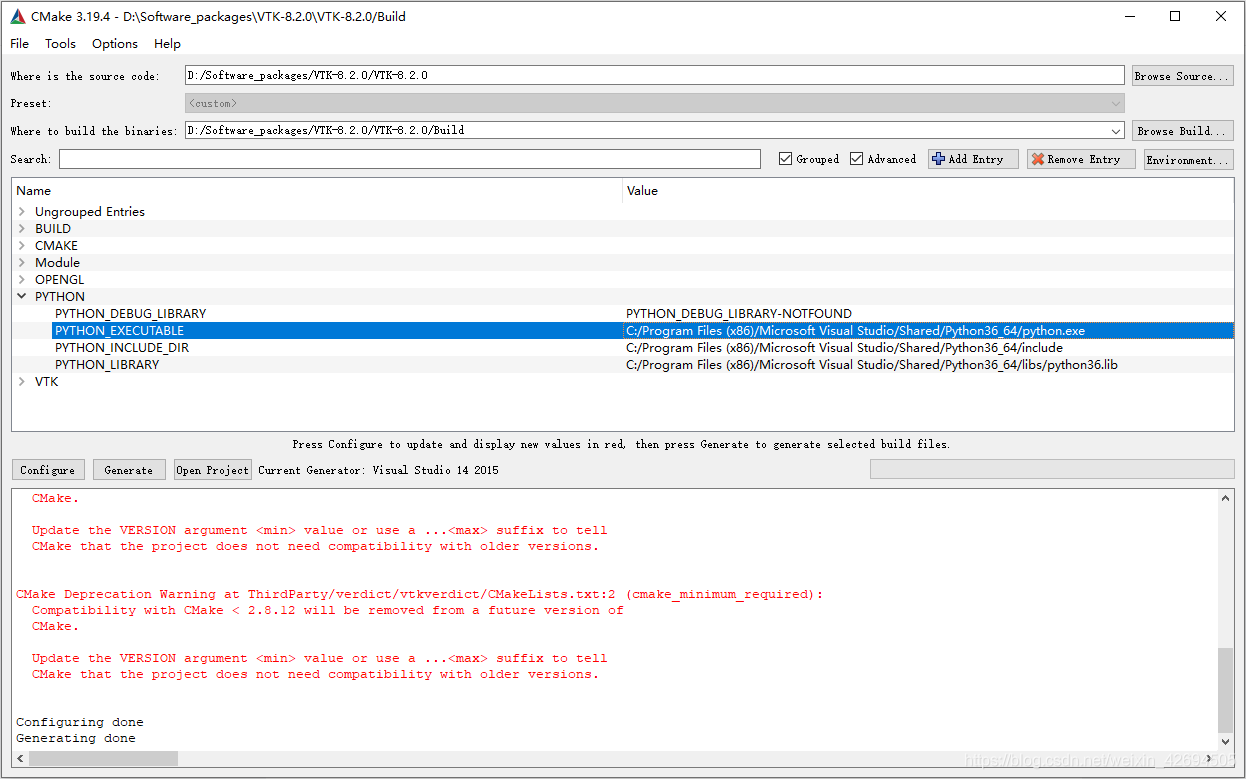
Task: Select the PYTHON_INCLUDE_DIR entry
Action: [122, 348]
